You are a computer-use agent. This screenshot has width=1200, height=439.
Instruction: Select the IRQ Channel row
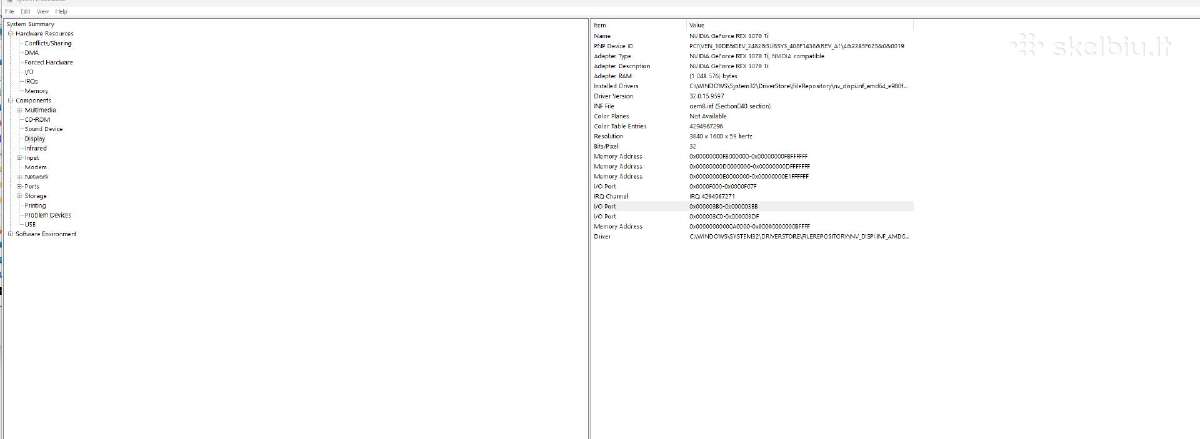[x=752, y=196]
